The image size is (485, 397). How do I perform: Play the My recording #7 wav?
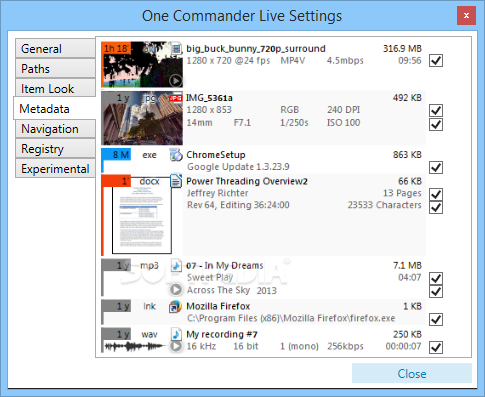point(176,346)
